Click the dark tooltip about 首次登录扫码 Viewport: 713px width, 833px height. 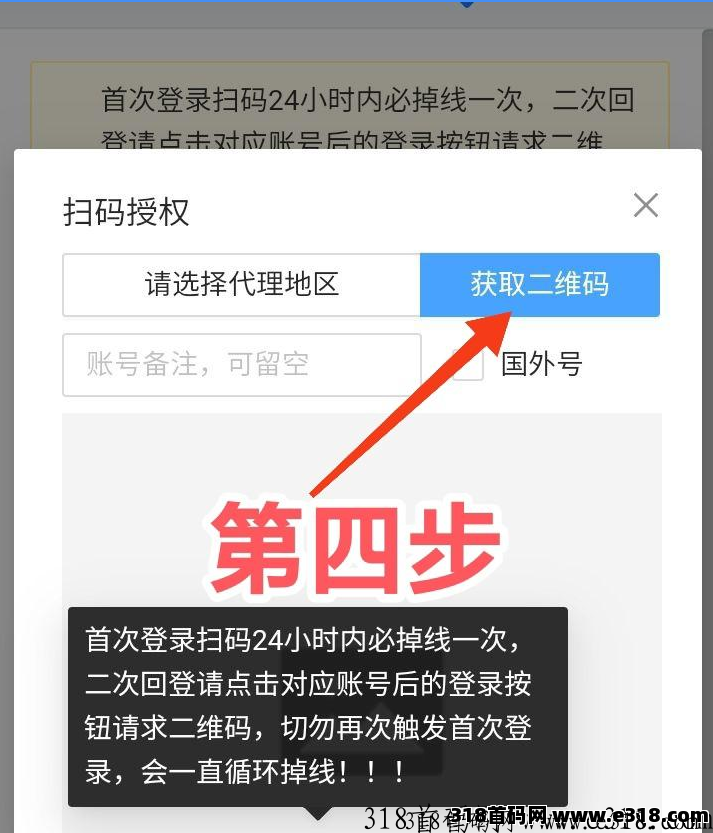(x=318, y=707)
